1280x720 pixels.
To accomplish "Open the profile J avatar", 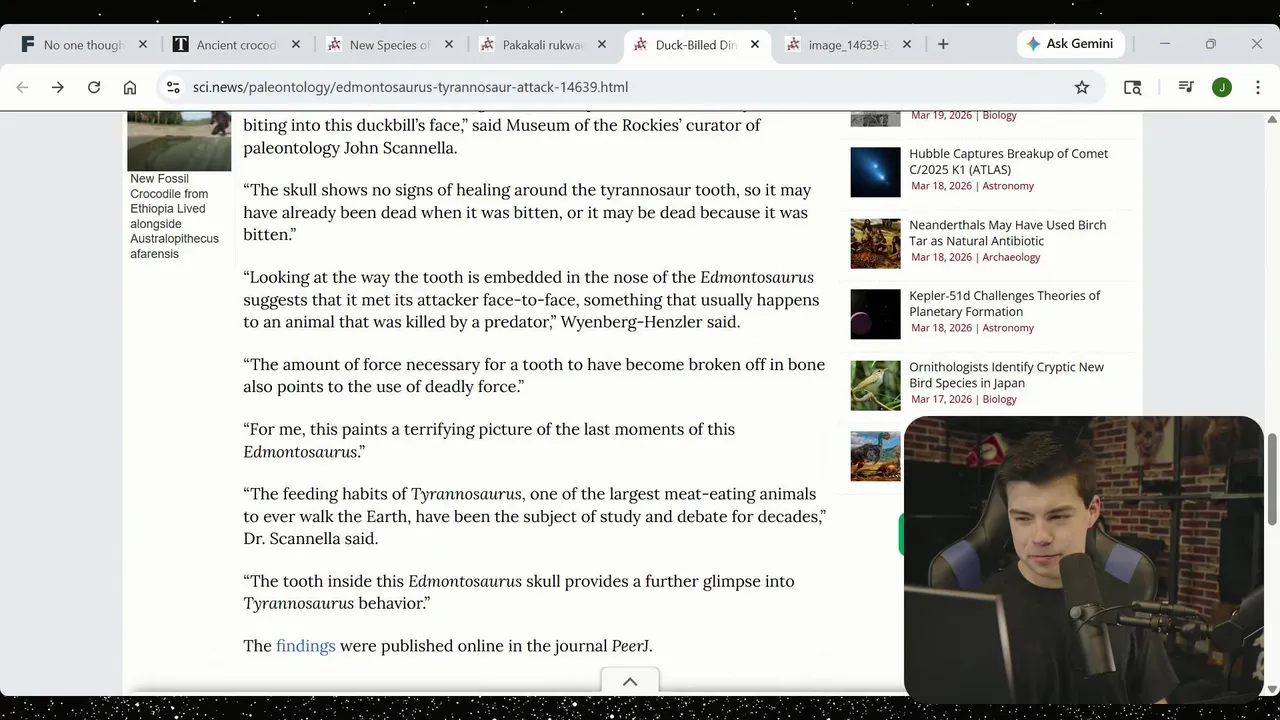I will (x=1222, y=87).
